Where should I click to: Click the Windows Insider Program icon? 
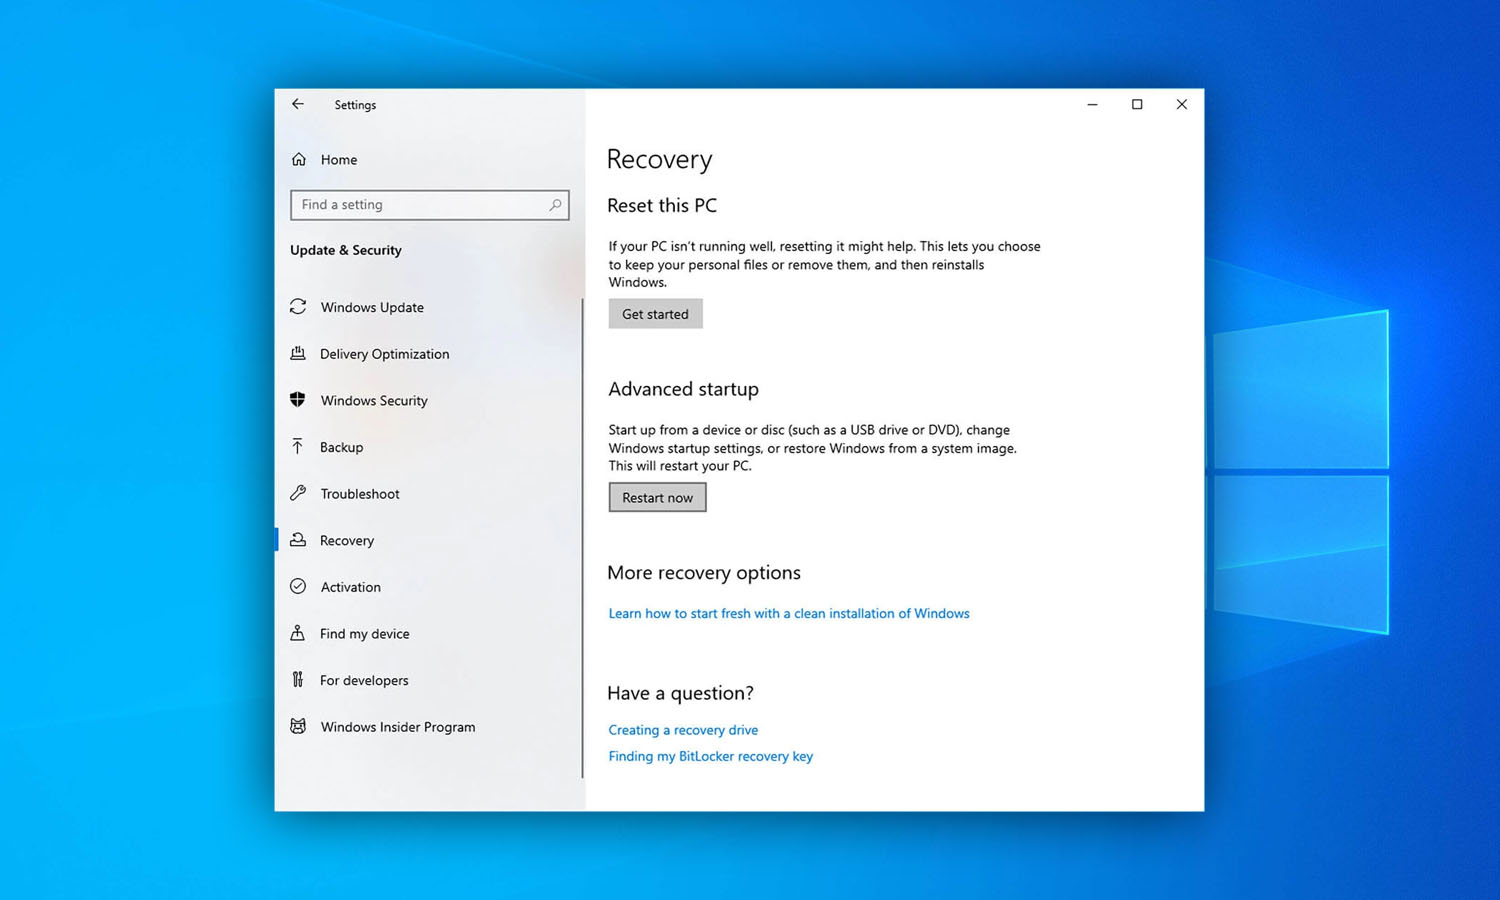click(x=298, y=726)
